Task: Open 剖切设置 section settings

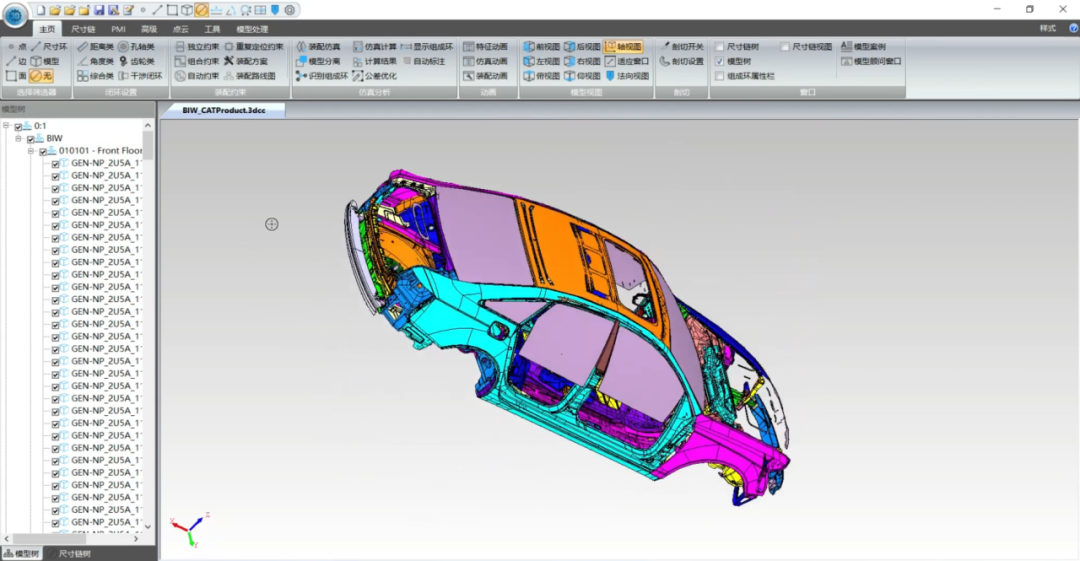Action: click(682, 61)
